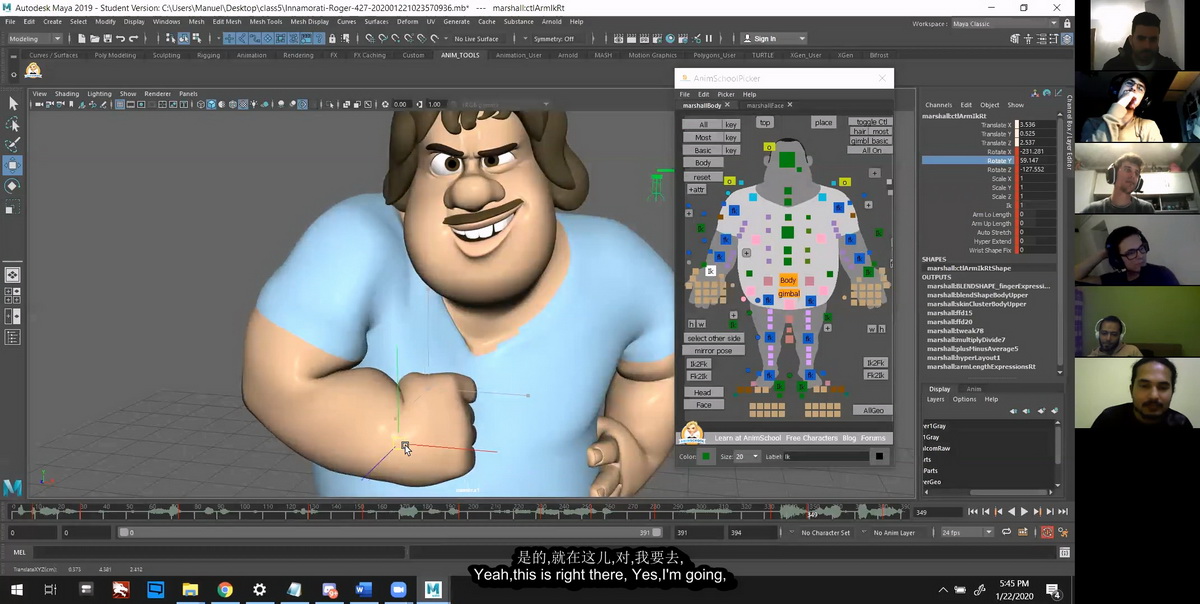Click the Ik2Fk button under mirror pose
The image size is (1200, 604).
pyautogui.click(x=698, y=364)
